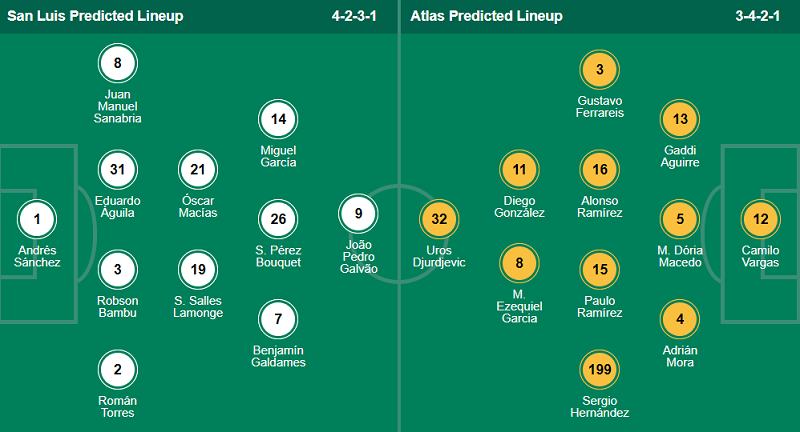Click the number 31 Eduardo Águila badge
The width and height of the screenshot is (800, 432).
(118, 169)
